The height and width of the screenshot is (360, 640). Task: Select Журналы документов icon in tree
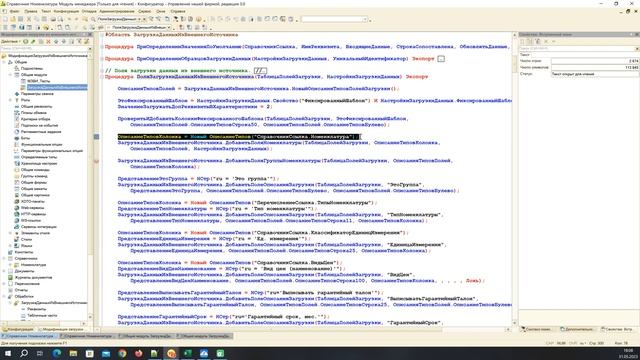click(x=11, y=278)
